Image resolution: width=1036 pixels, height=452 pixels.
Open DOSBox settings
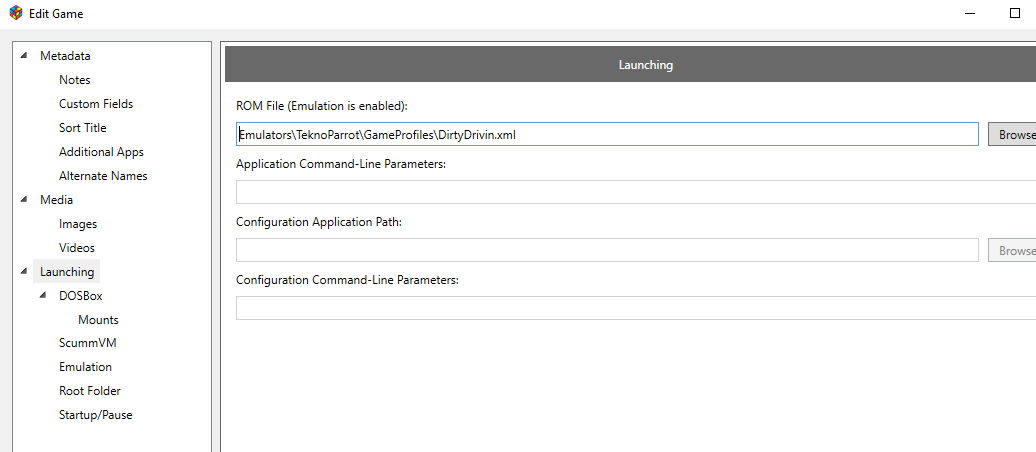[x=81, y=295]
